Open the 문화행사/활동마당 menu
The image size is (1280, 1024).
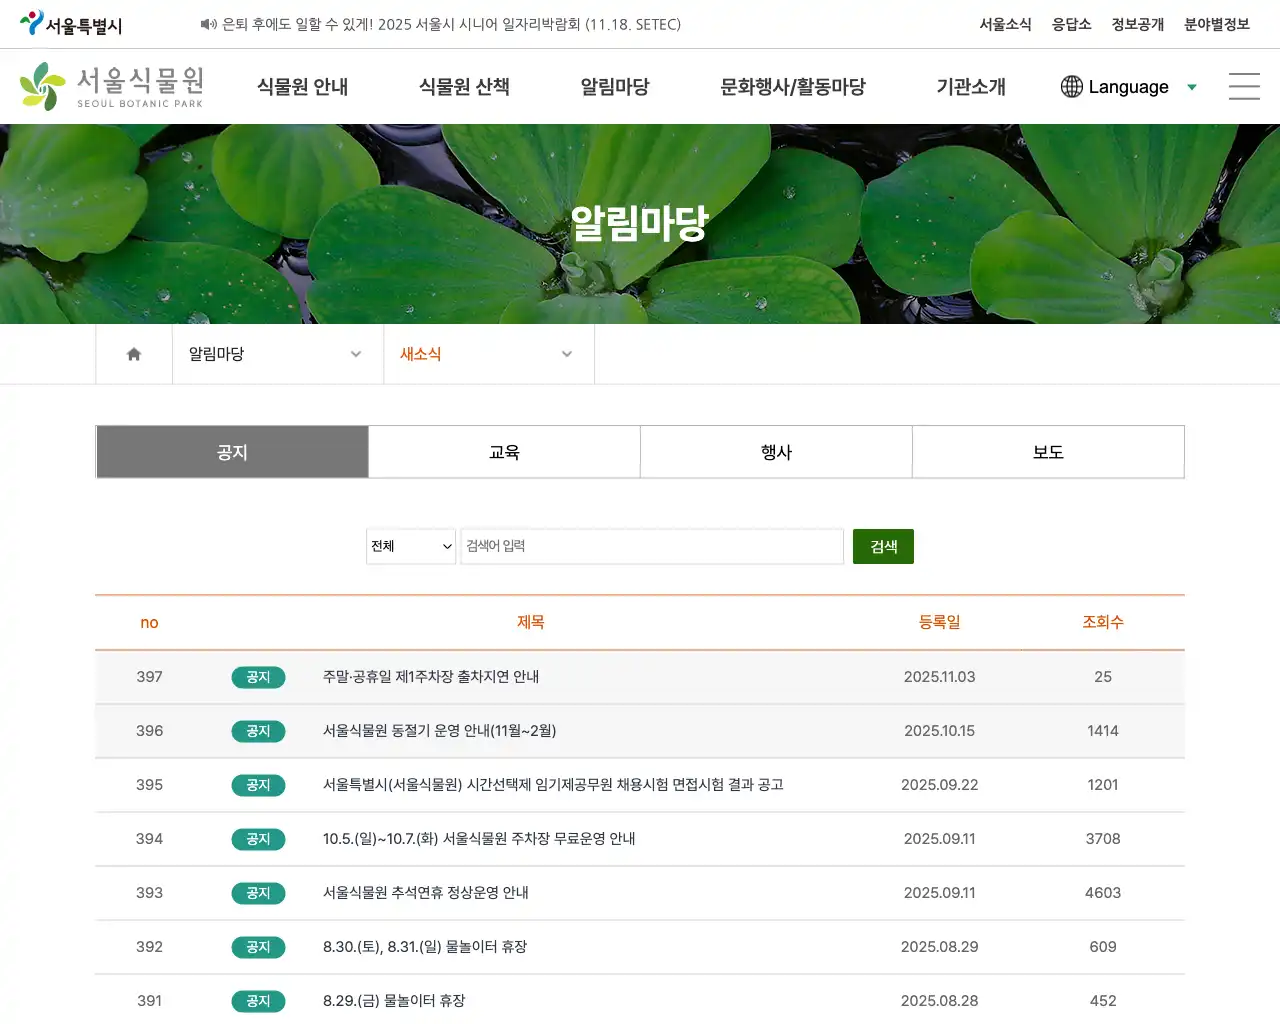click(792, 87)
